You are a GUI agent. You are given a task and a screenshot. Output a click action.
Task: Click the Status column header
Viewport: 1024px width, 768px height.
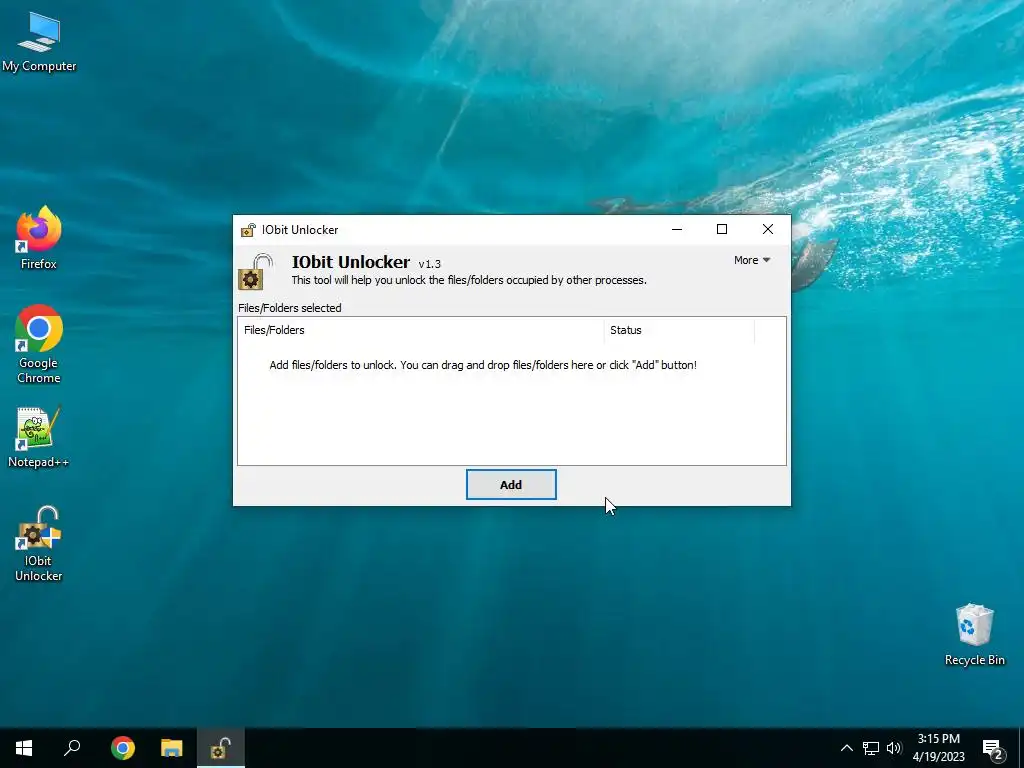click(679, 330)
